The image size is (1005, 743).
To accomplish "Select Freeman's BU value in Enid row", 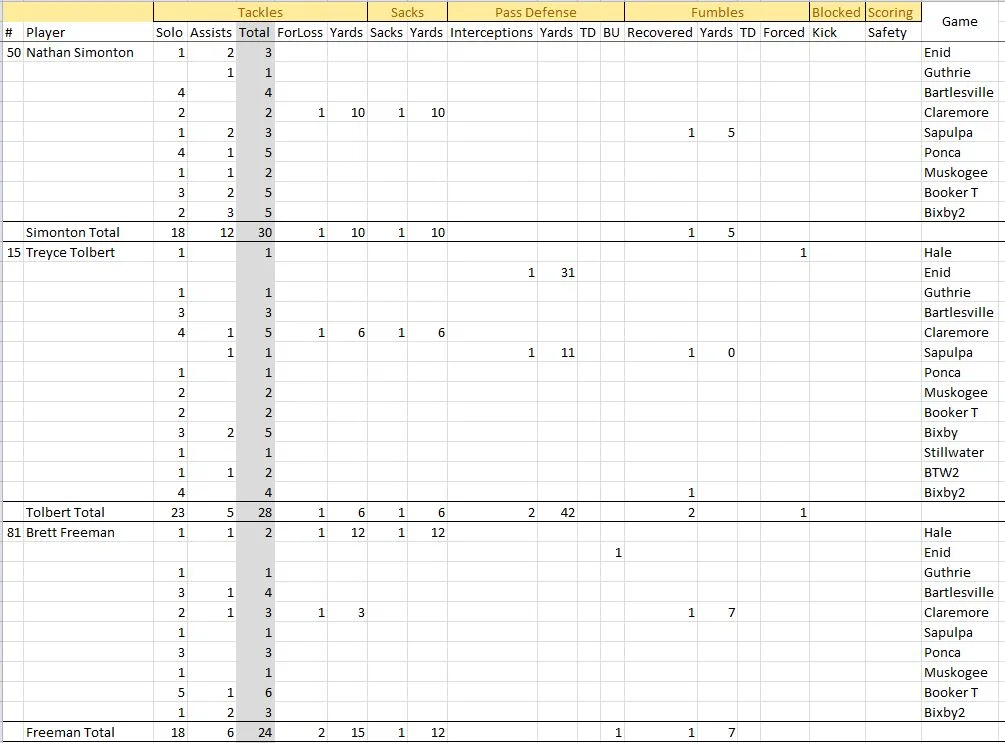I will click(613, 553).
